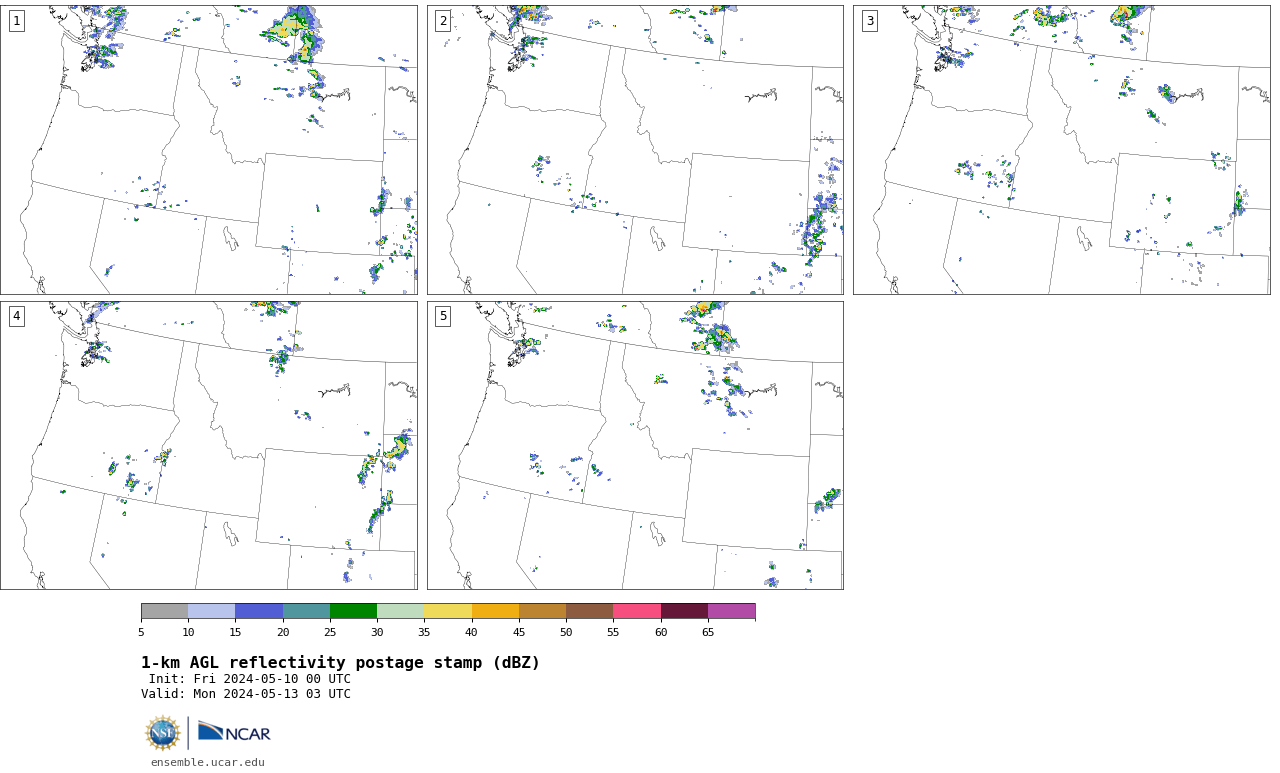
Task: Click the orange 40-45 dBZ swatch
Action: click(x=495, y=611)
